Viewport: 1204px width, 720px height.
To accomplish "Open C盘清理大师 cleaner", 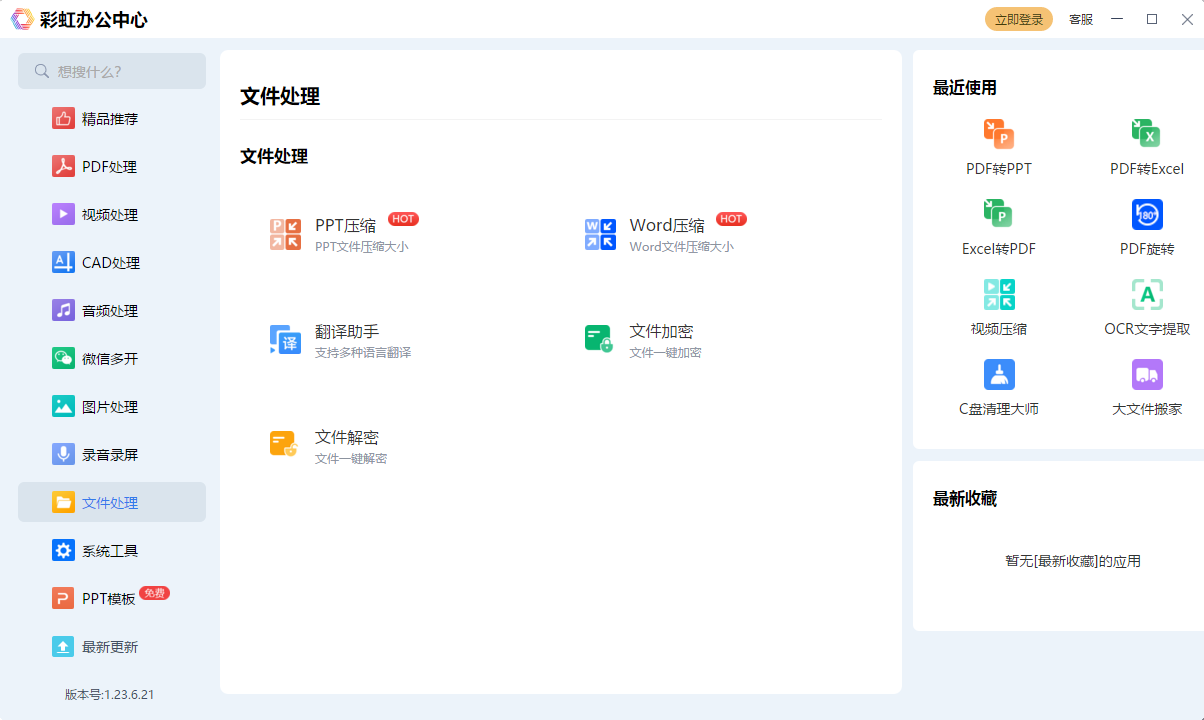I will 997,385.
